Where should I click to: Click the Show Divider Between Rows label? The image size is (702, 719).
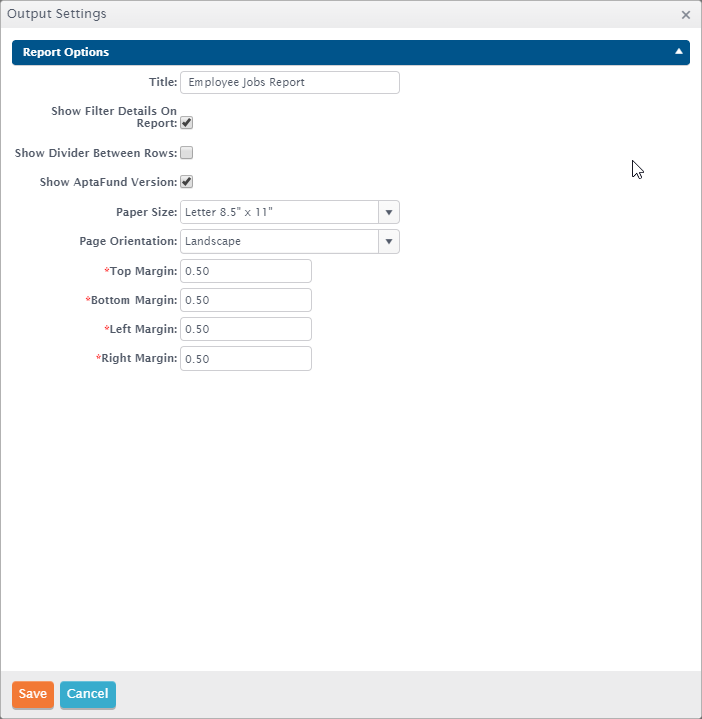pyautogui.click(x=96, y=153)
